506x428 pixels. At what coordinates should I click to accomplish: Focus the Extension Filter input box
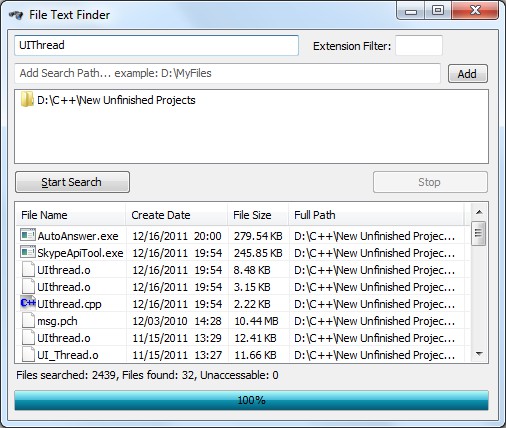pos(419,45)
